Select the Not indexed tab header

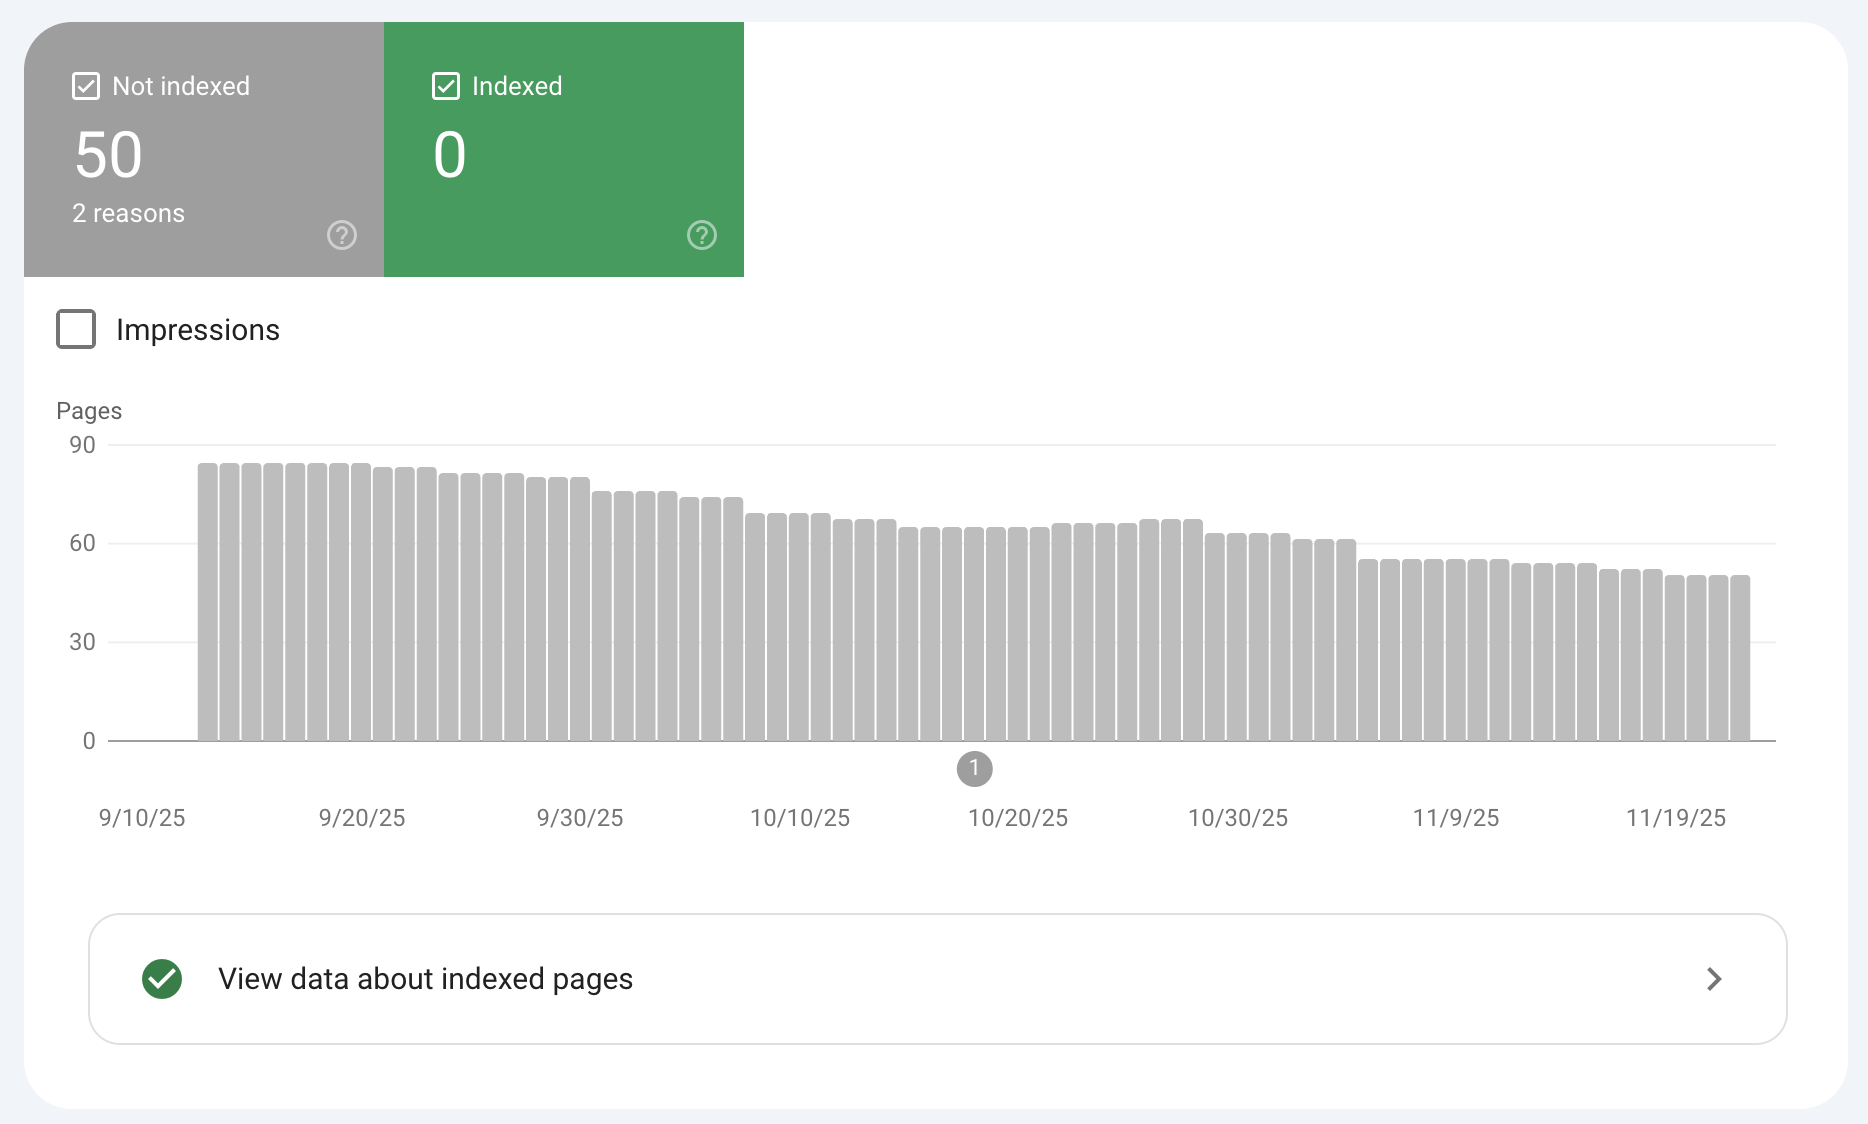coord(181,86)
